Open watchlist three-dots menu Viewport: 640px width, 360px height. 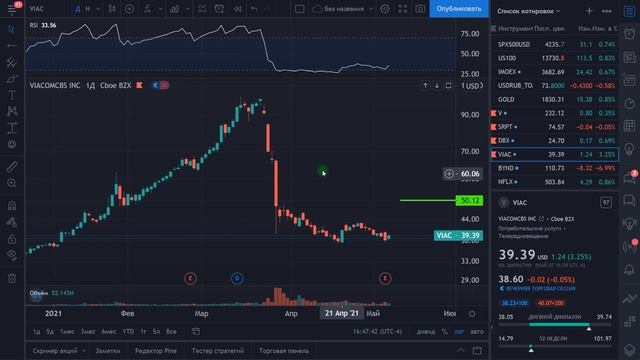(607, 11)
